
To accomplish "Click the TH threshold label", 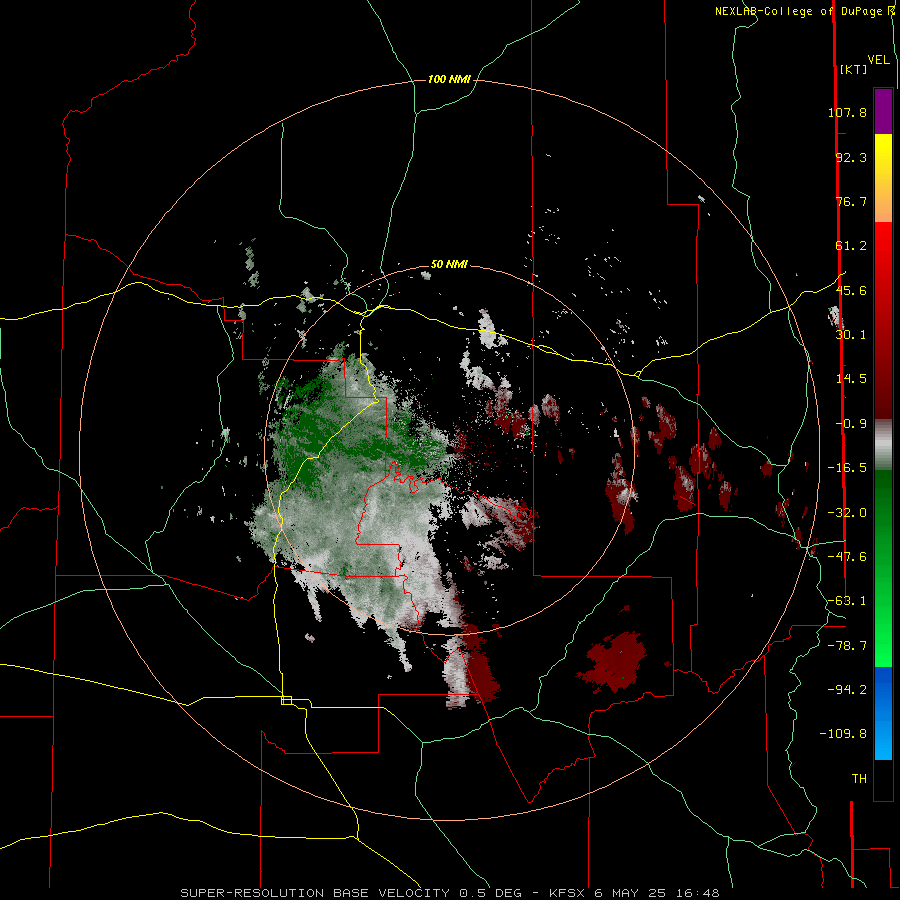I will point(859,779).
